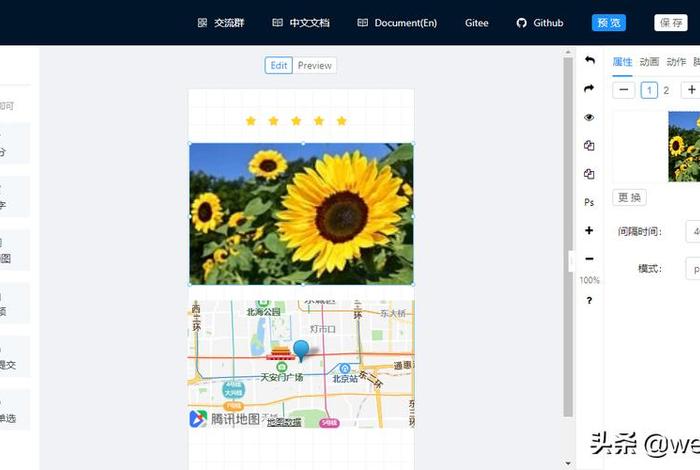The image size is (700, 470).
Task: Click the 间隔时间 label text
Action: pyautogui.click(x=640, y=232)
